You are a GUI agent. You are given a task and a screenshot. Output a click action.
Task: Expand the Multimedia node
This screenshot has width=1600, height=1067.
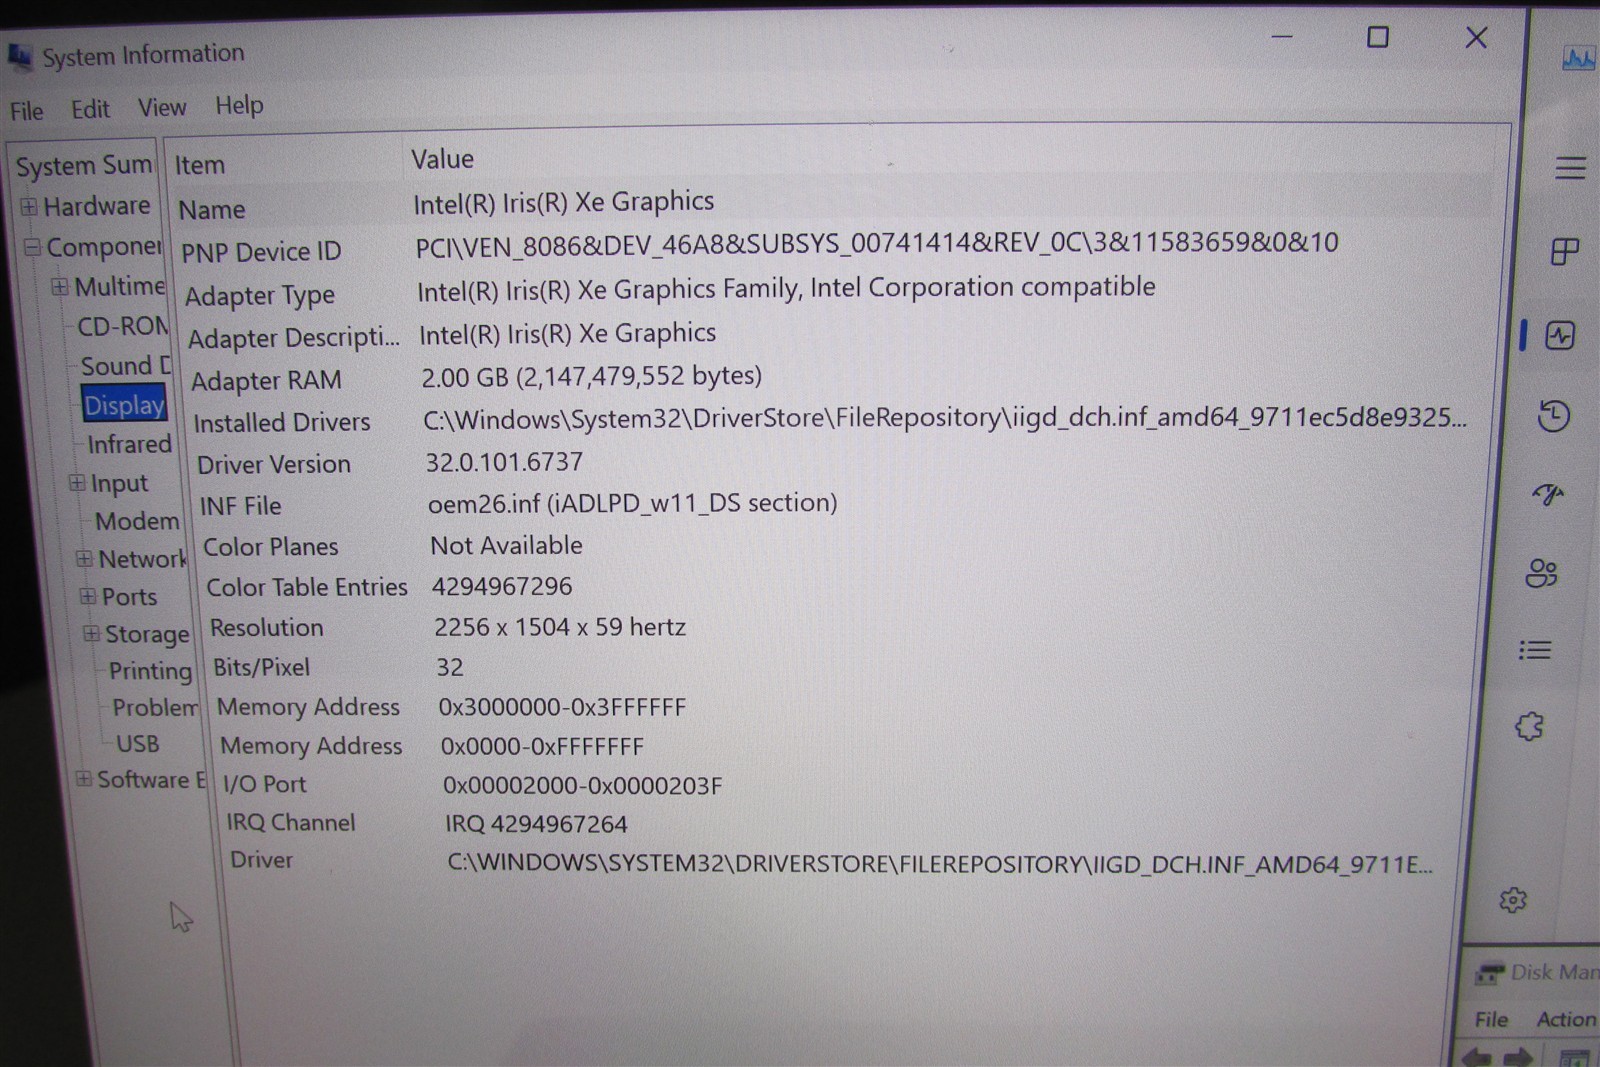tap(60, 287)
